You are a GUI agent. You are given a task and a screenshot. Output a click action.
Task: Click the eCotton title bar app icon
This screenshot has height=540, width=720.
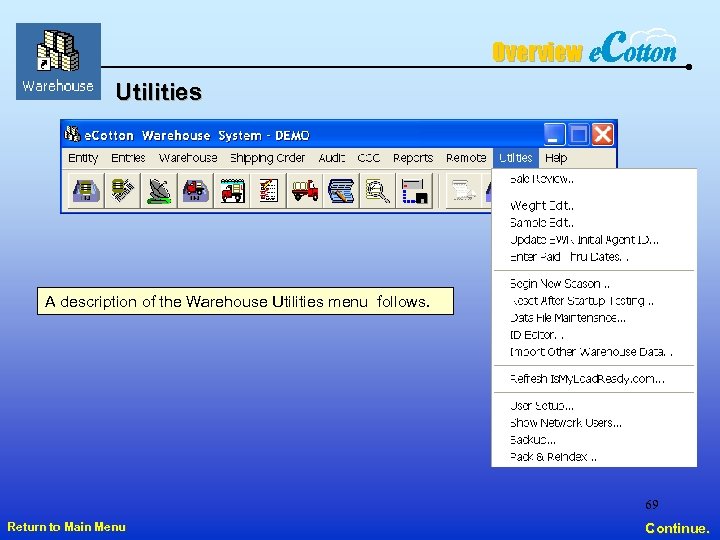(x=72, y=134)
